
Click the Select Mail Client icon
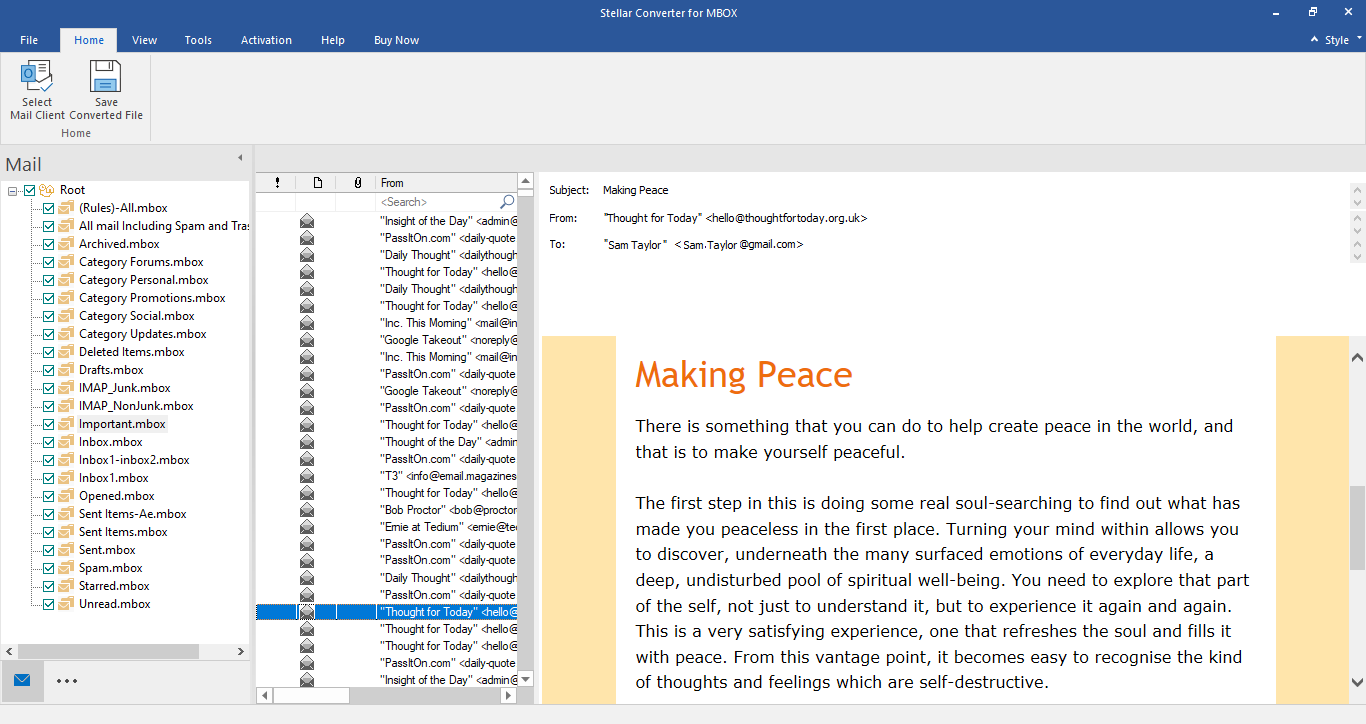pyautogui.click(x=37, y=78)
